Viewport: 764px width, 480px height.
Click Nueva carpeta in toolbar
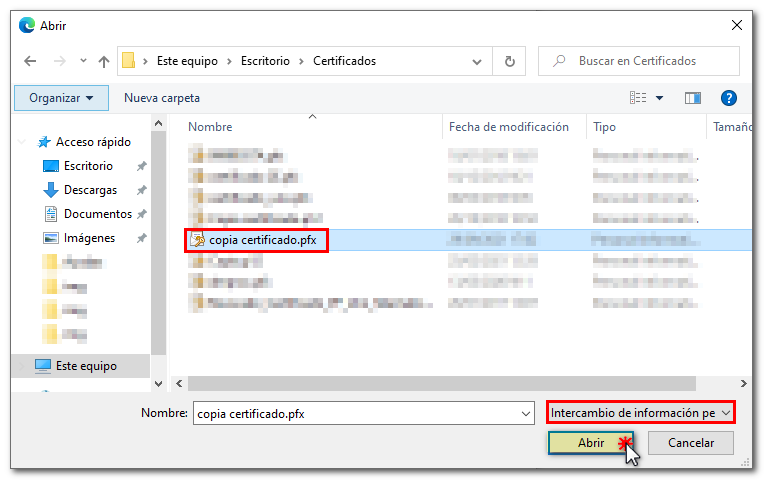[x=161, y=98]
